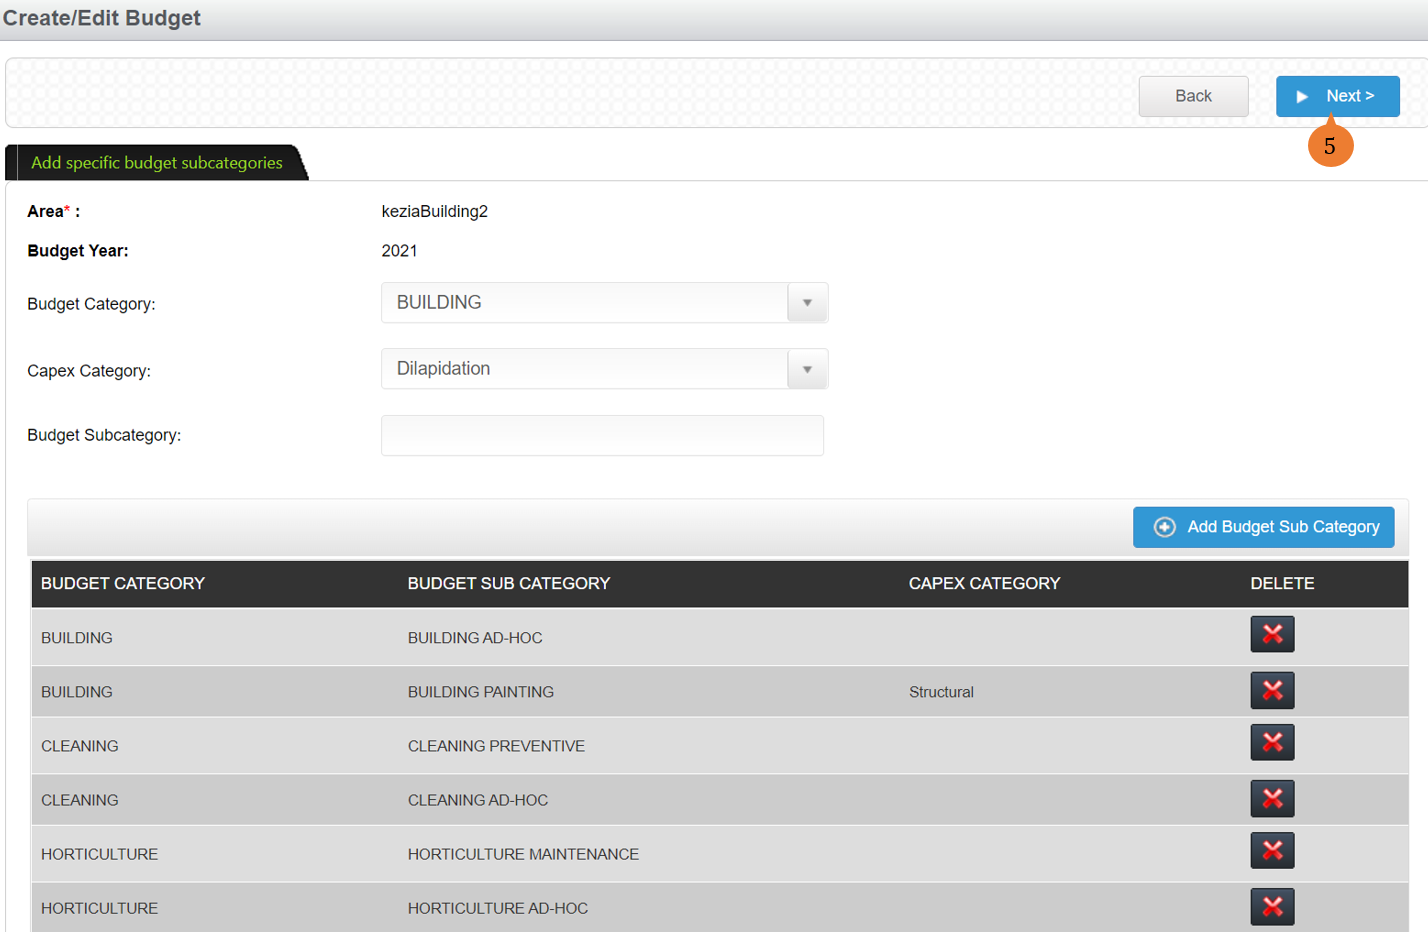Select the BUILDING PAINTING cell

480,692
